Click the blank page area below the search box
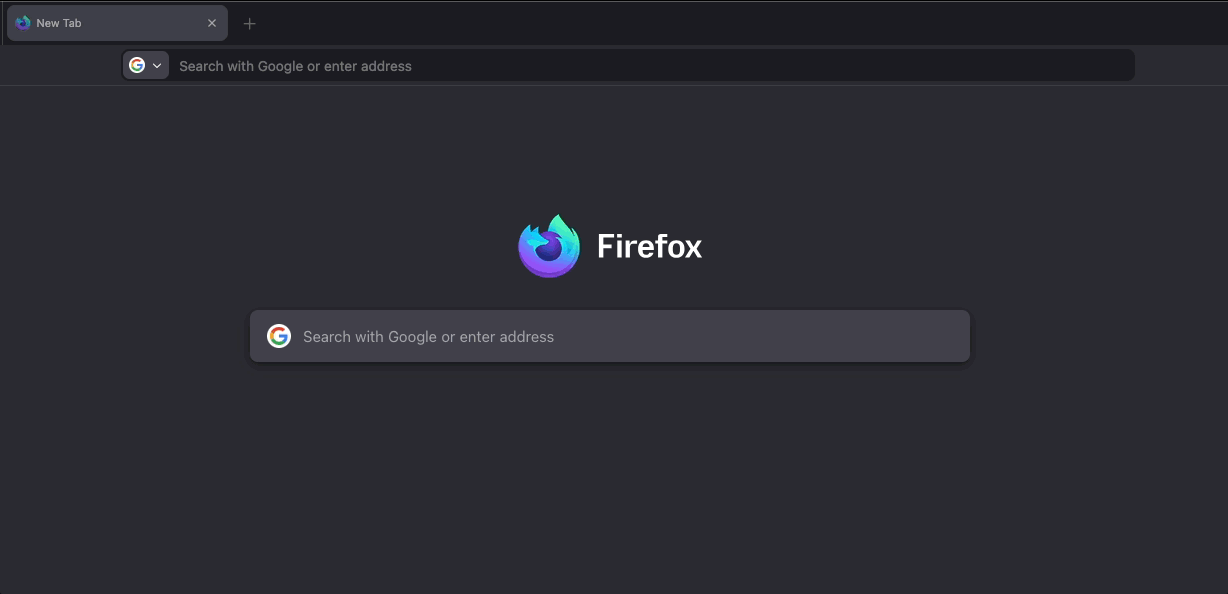1228x594 pixels. click(x=610, y=470)
